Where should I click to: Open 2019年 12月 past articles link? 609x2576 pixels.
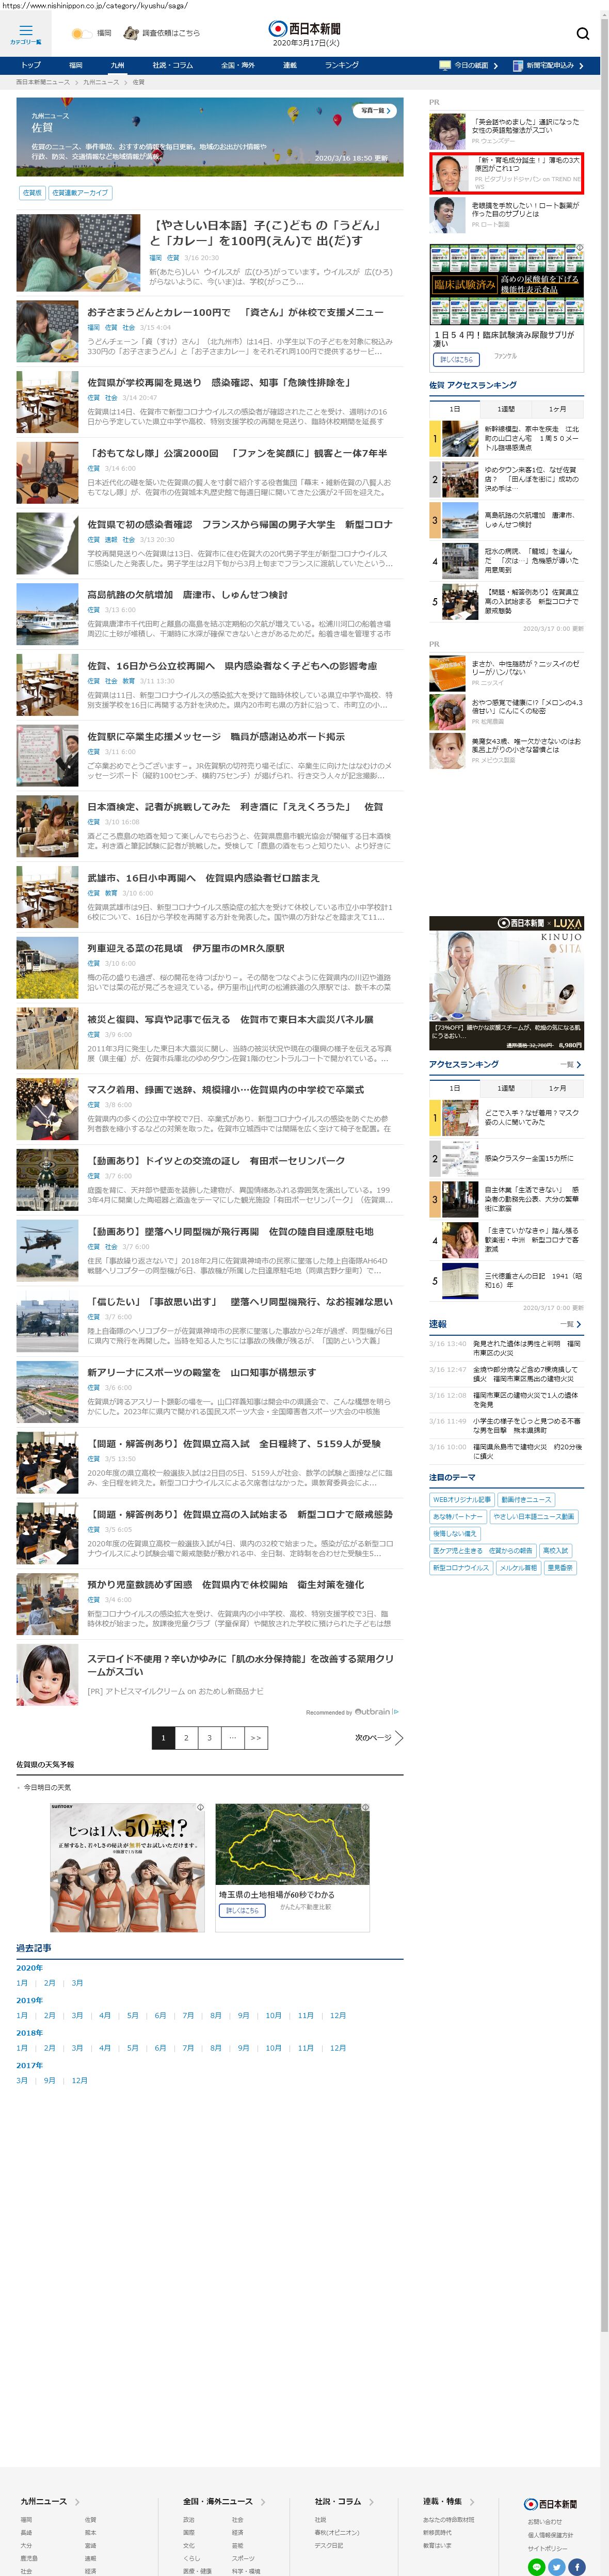point(338,2015)
